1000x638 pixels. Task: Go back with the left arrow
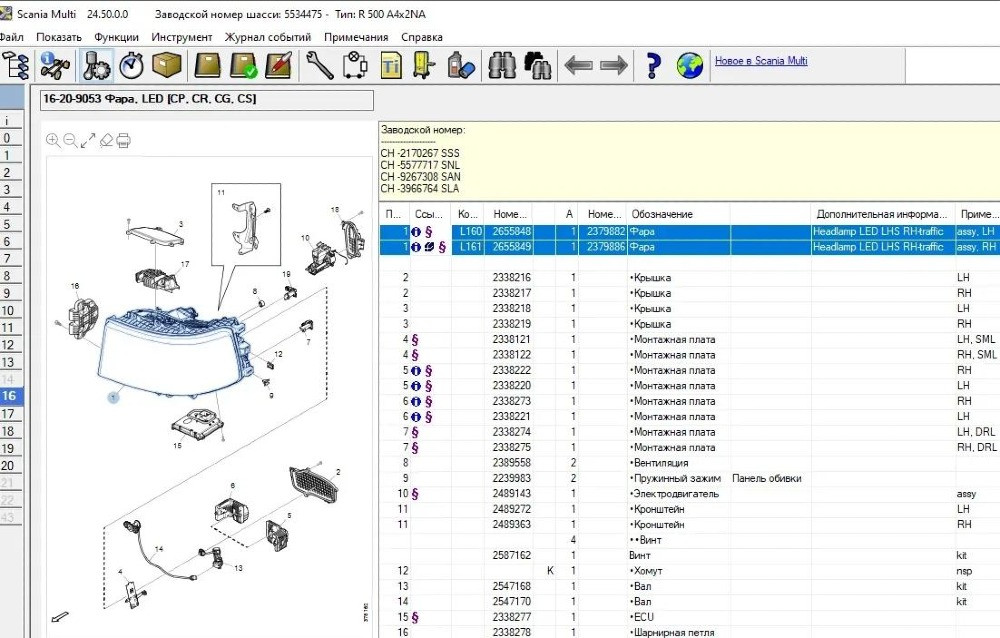pyautogui.click(x=578, y=65)
